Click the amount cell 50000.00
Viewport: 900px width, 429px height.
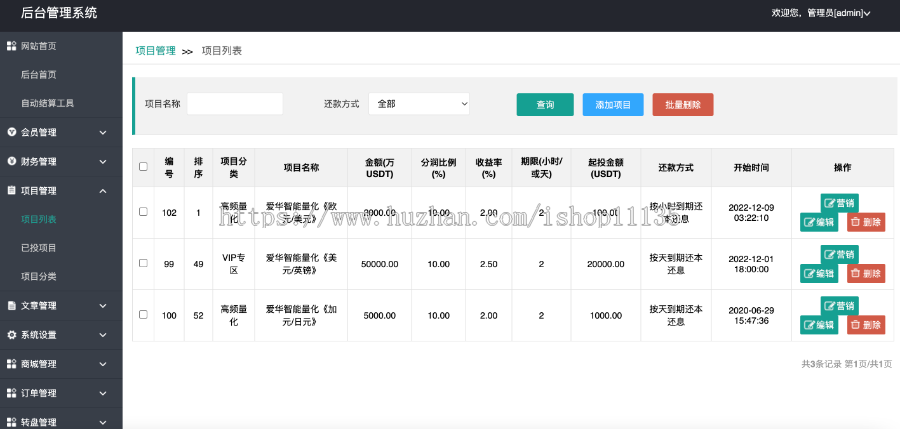[379, 264]
